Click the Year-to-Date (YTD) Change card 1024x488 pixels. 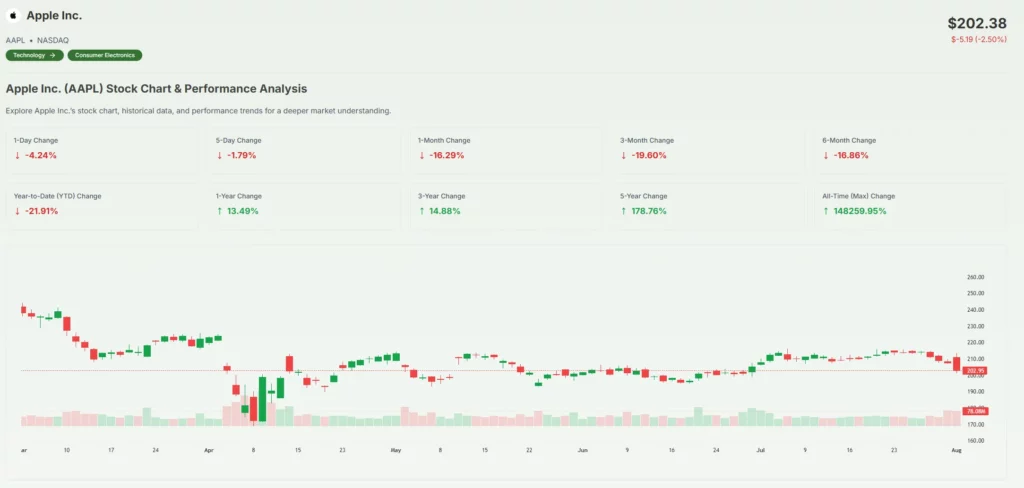104,204
